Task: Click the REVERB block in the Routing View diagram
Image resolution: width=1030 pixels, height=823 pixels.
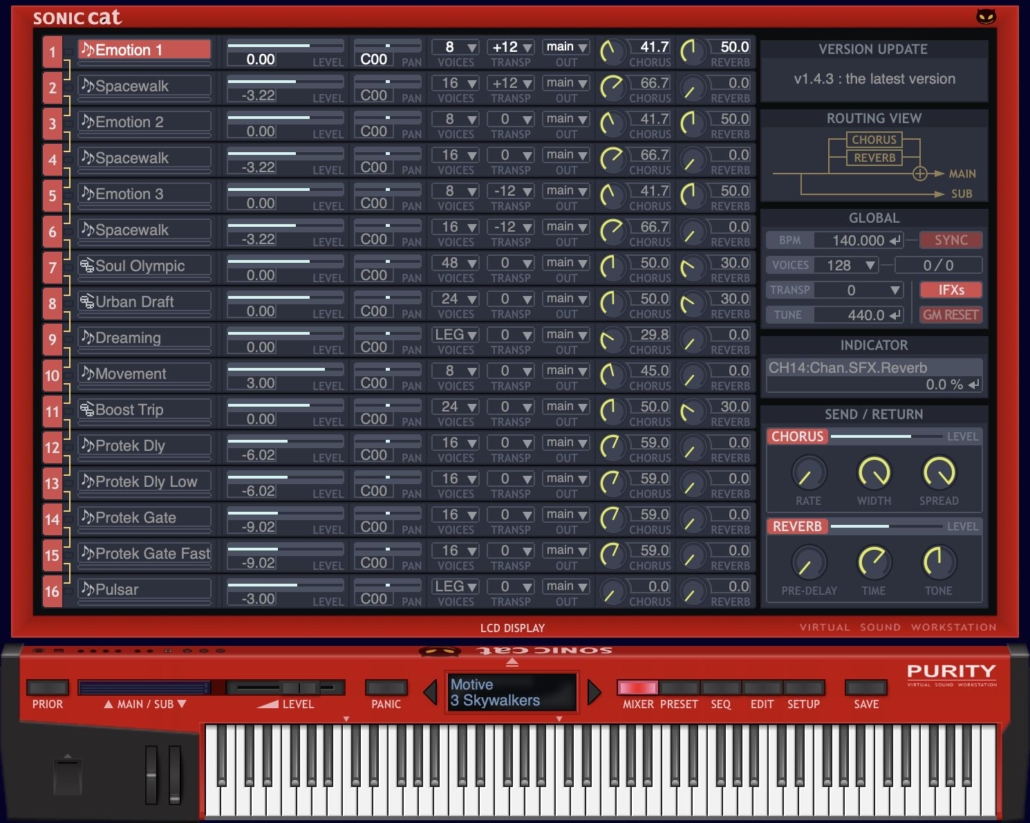Action: (x=875, y=157)
